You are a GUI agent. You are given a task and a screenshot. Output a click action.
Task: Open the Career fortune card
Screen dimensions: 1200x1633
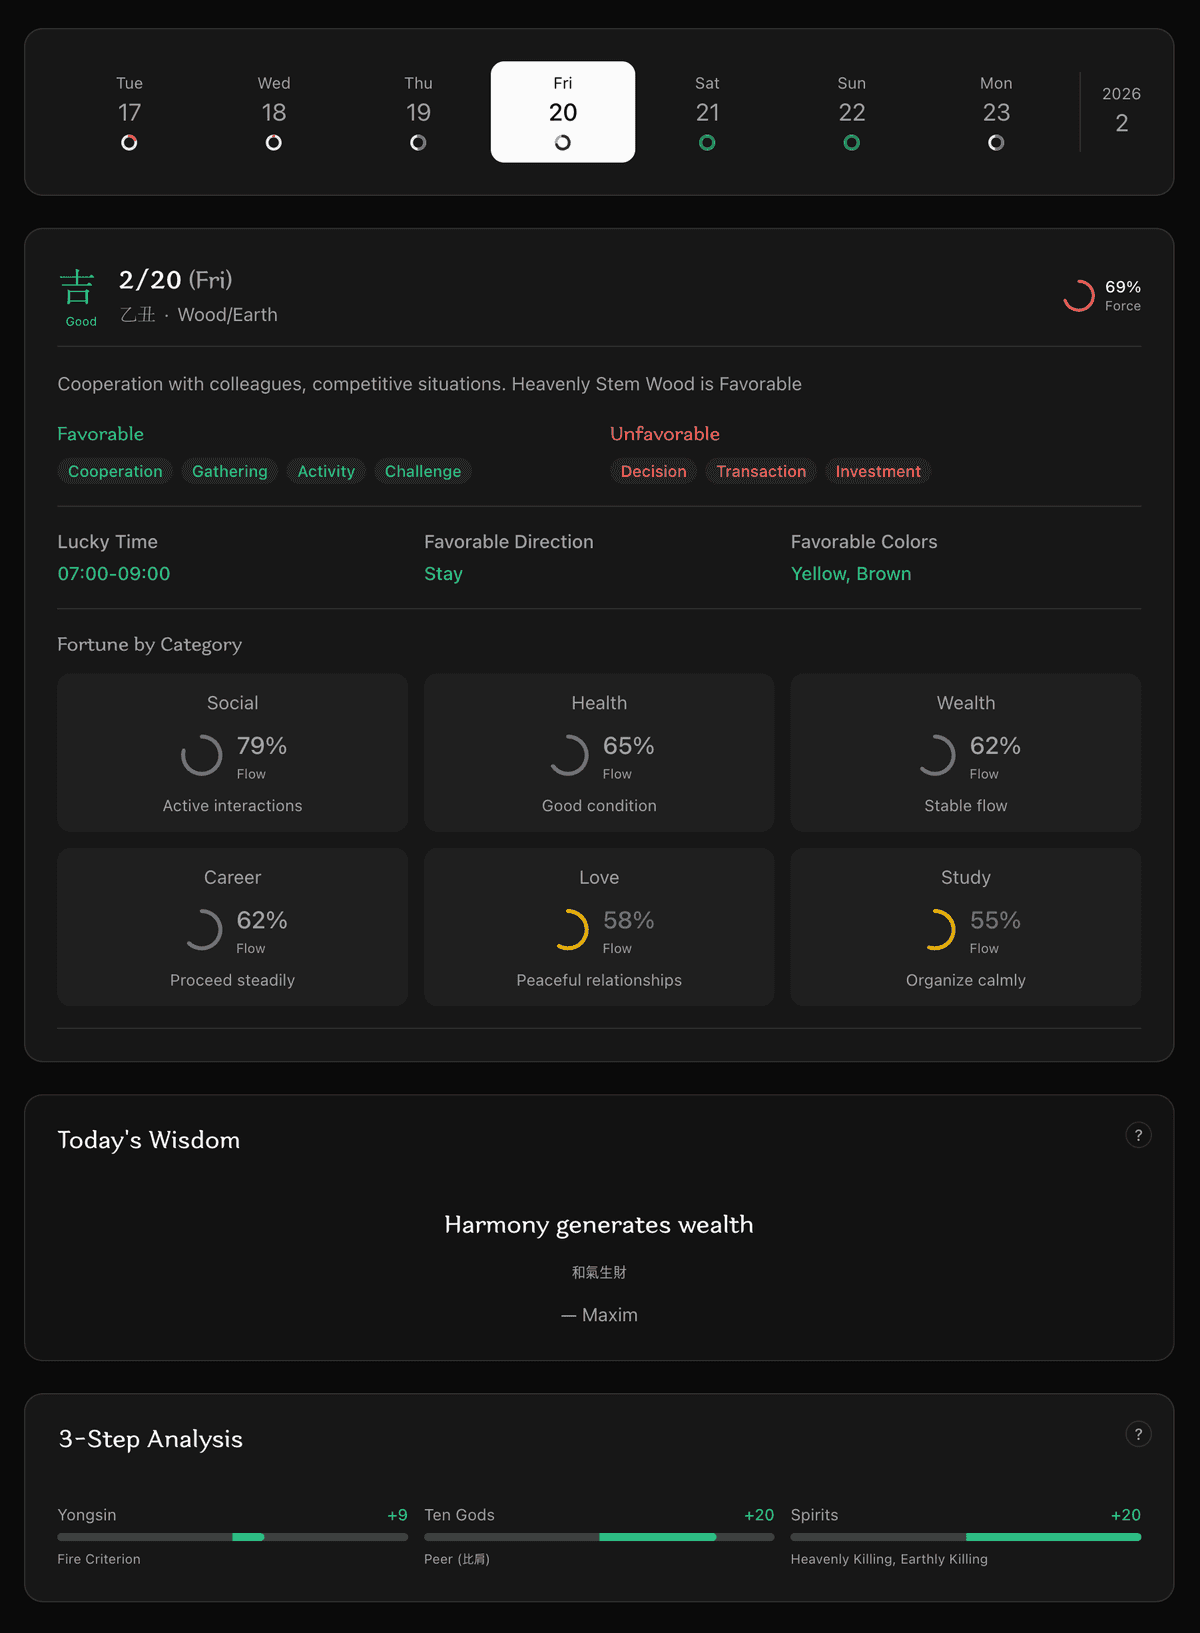click(232, 927)
